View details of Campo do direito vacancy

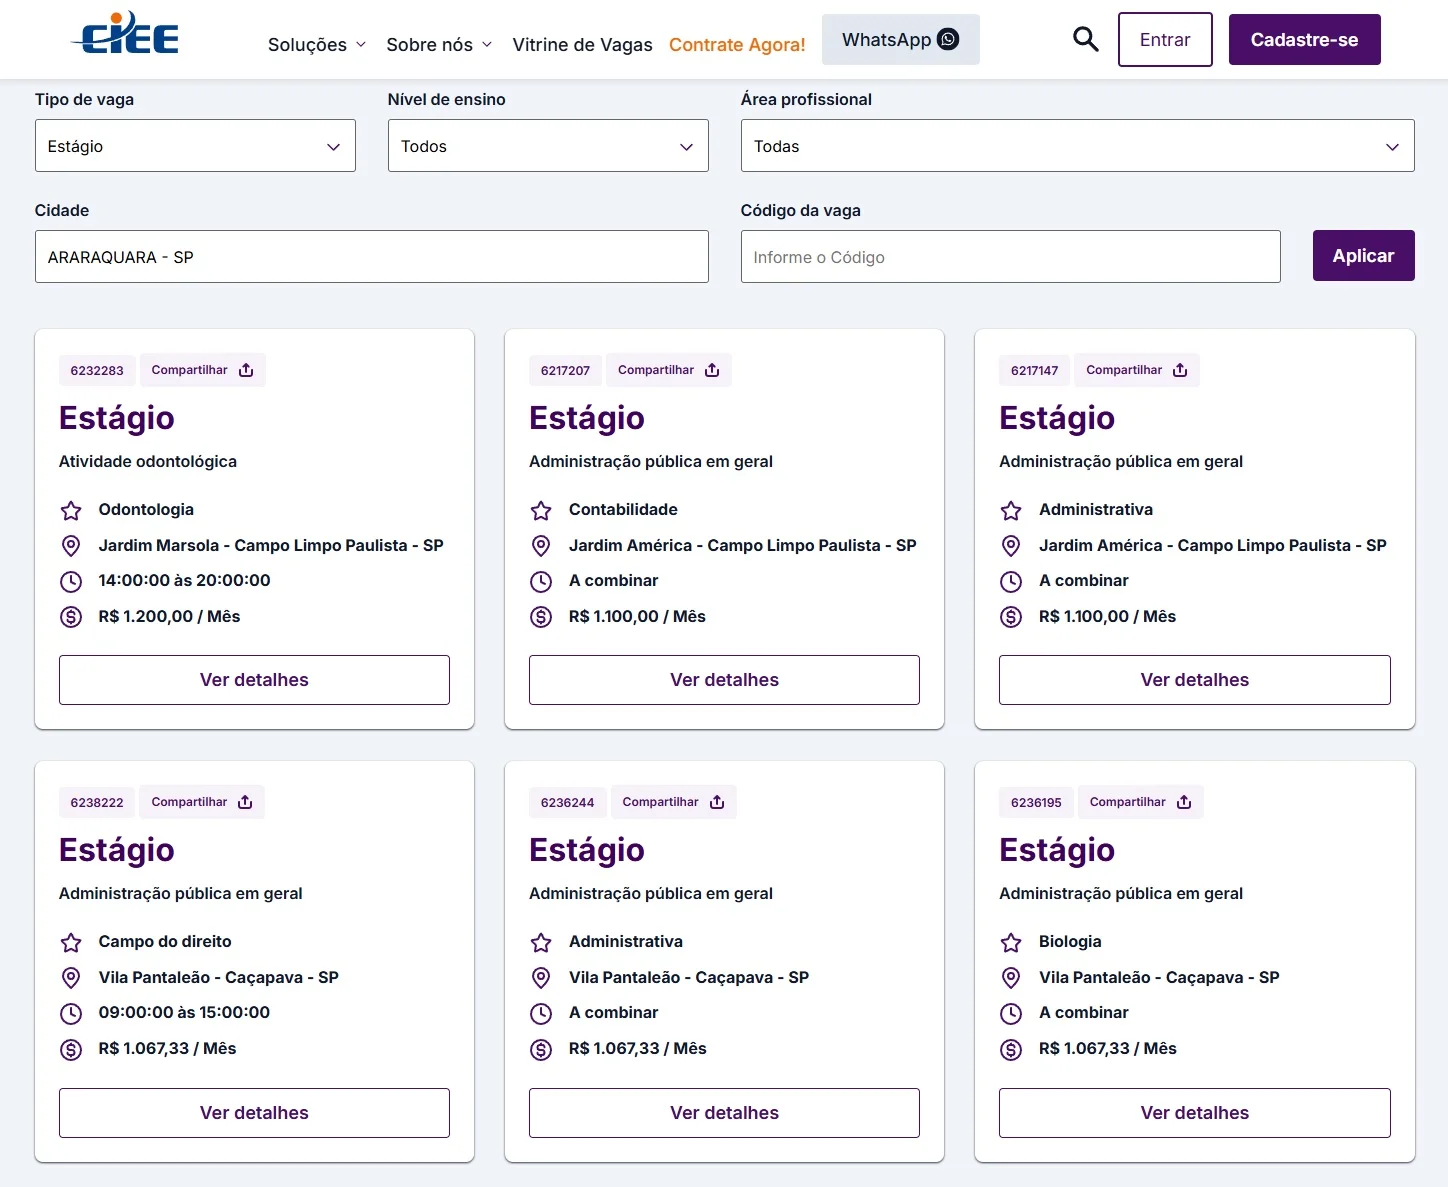[x=254, y=1113]
